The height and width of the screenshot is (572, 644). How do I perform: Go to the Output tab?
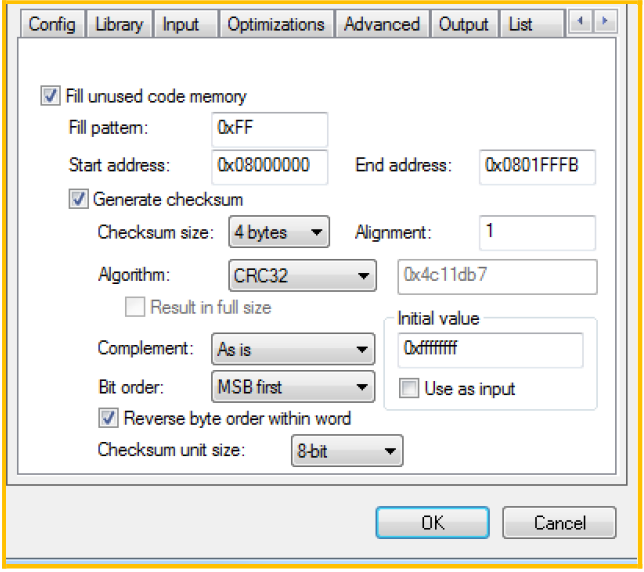click(464, 24)
